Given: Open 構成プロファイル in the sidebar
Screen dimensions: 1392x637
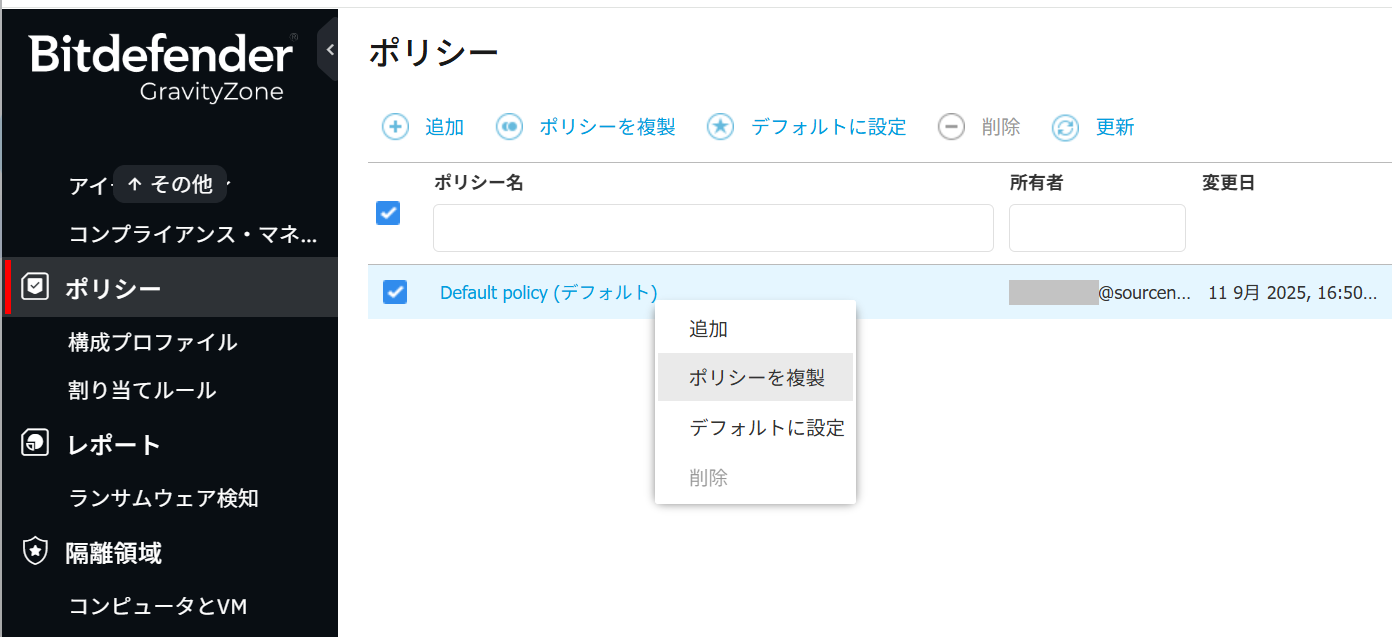Looking at the screenshot, I should pos(152,342).
